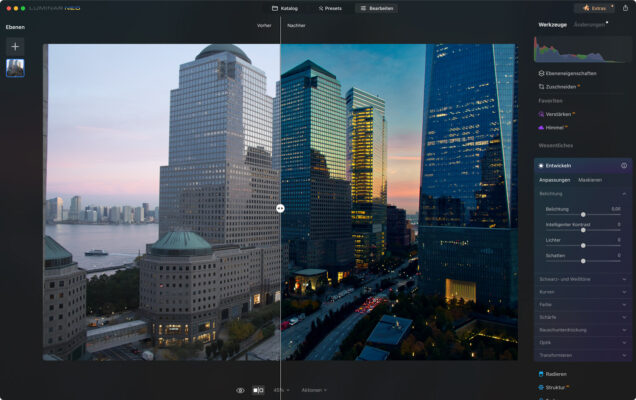
Task: Click the Nachher label
Action: point(296,26)
